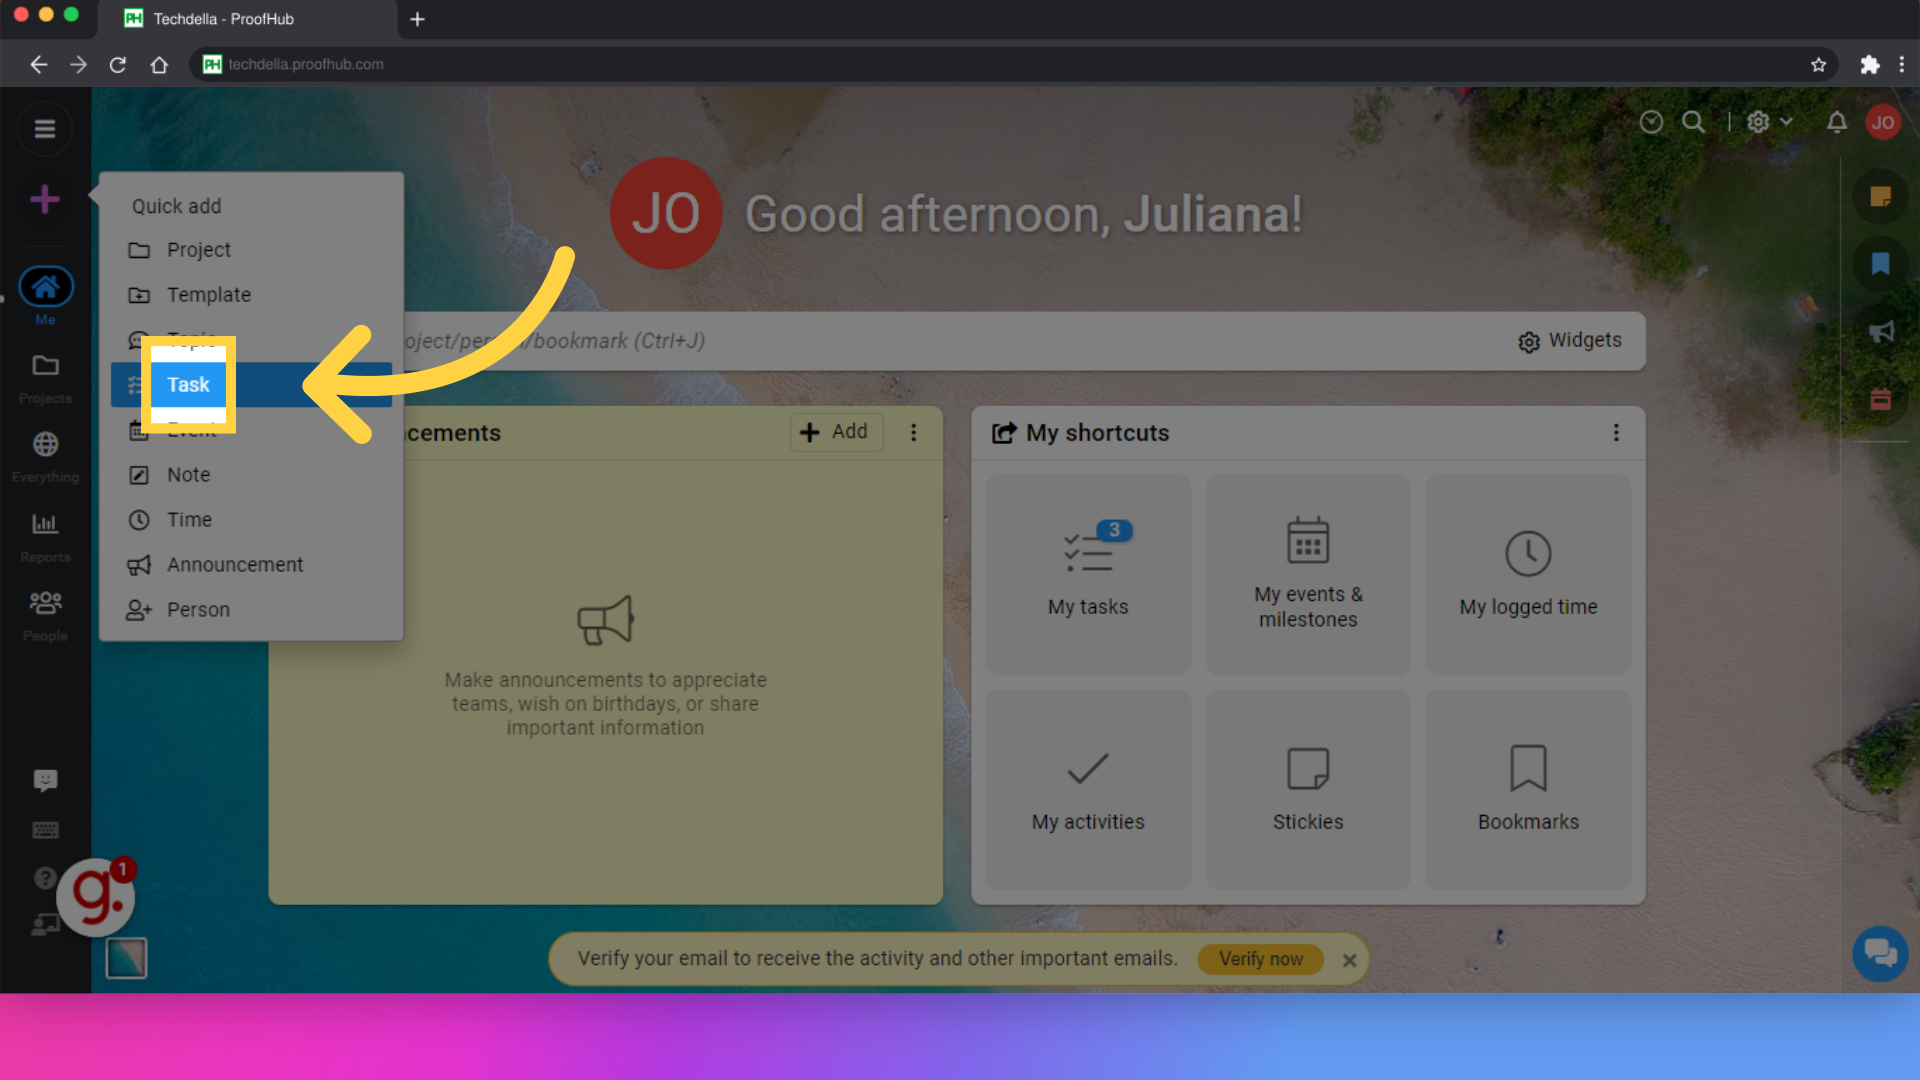Click Verify now email confirmation button

[1259, 959]
